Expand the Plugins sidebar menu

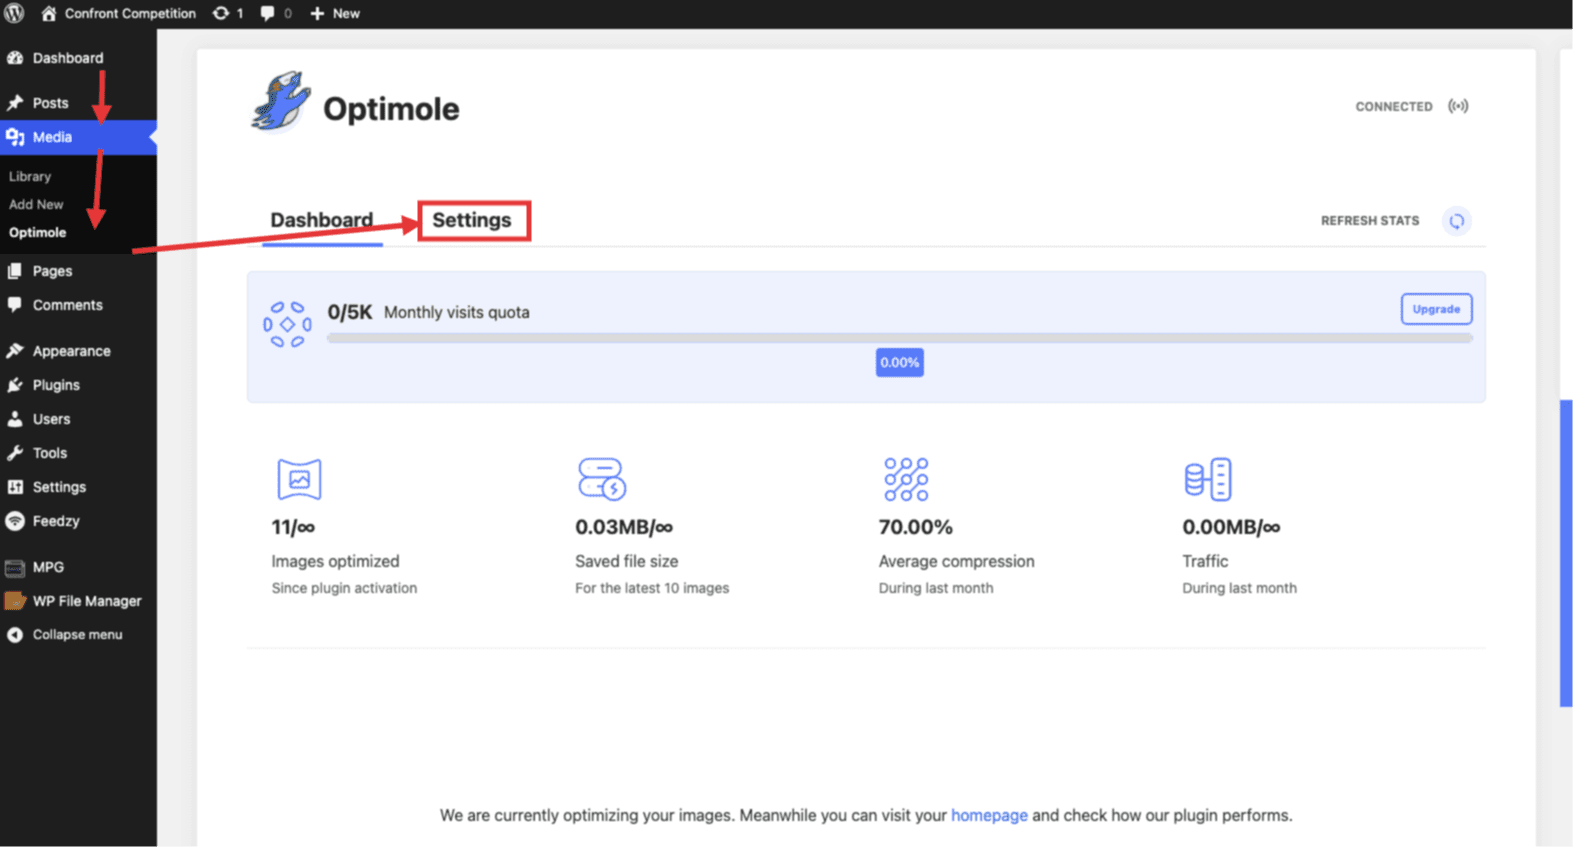(x=56, y=385)
